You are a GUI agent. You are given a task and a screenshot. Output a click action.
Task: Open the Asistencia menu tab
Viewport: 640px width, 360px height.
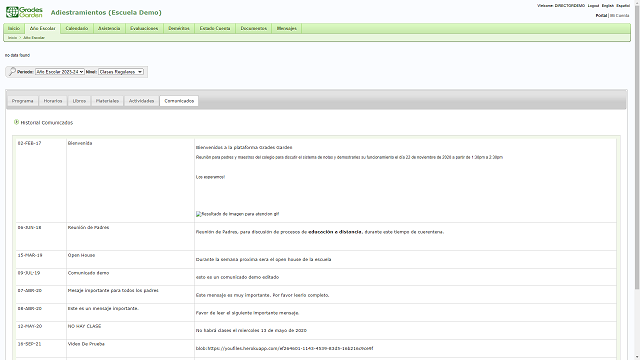[109, 28]
